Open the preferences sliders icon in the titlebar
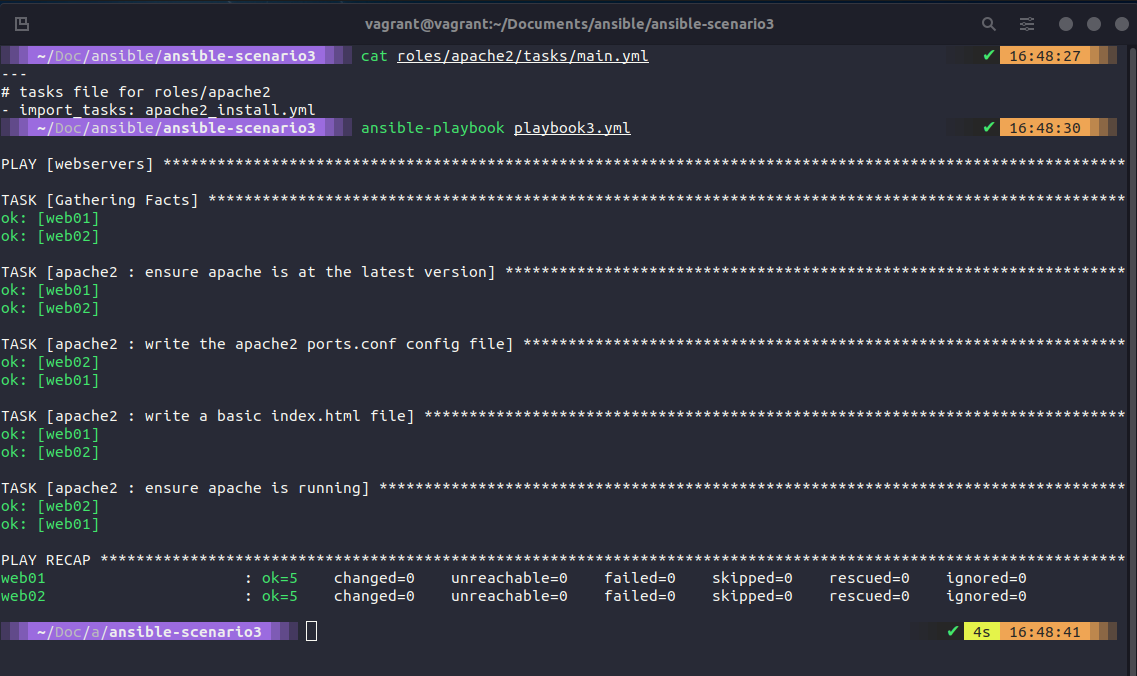The image size is (1137, 676). pyautogui.click(x=1026, y=23)
